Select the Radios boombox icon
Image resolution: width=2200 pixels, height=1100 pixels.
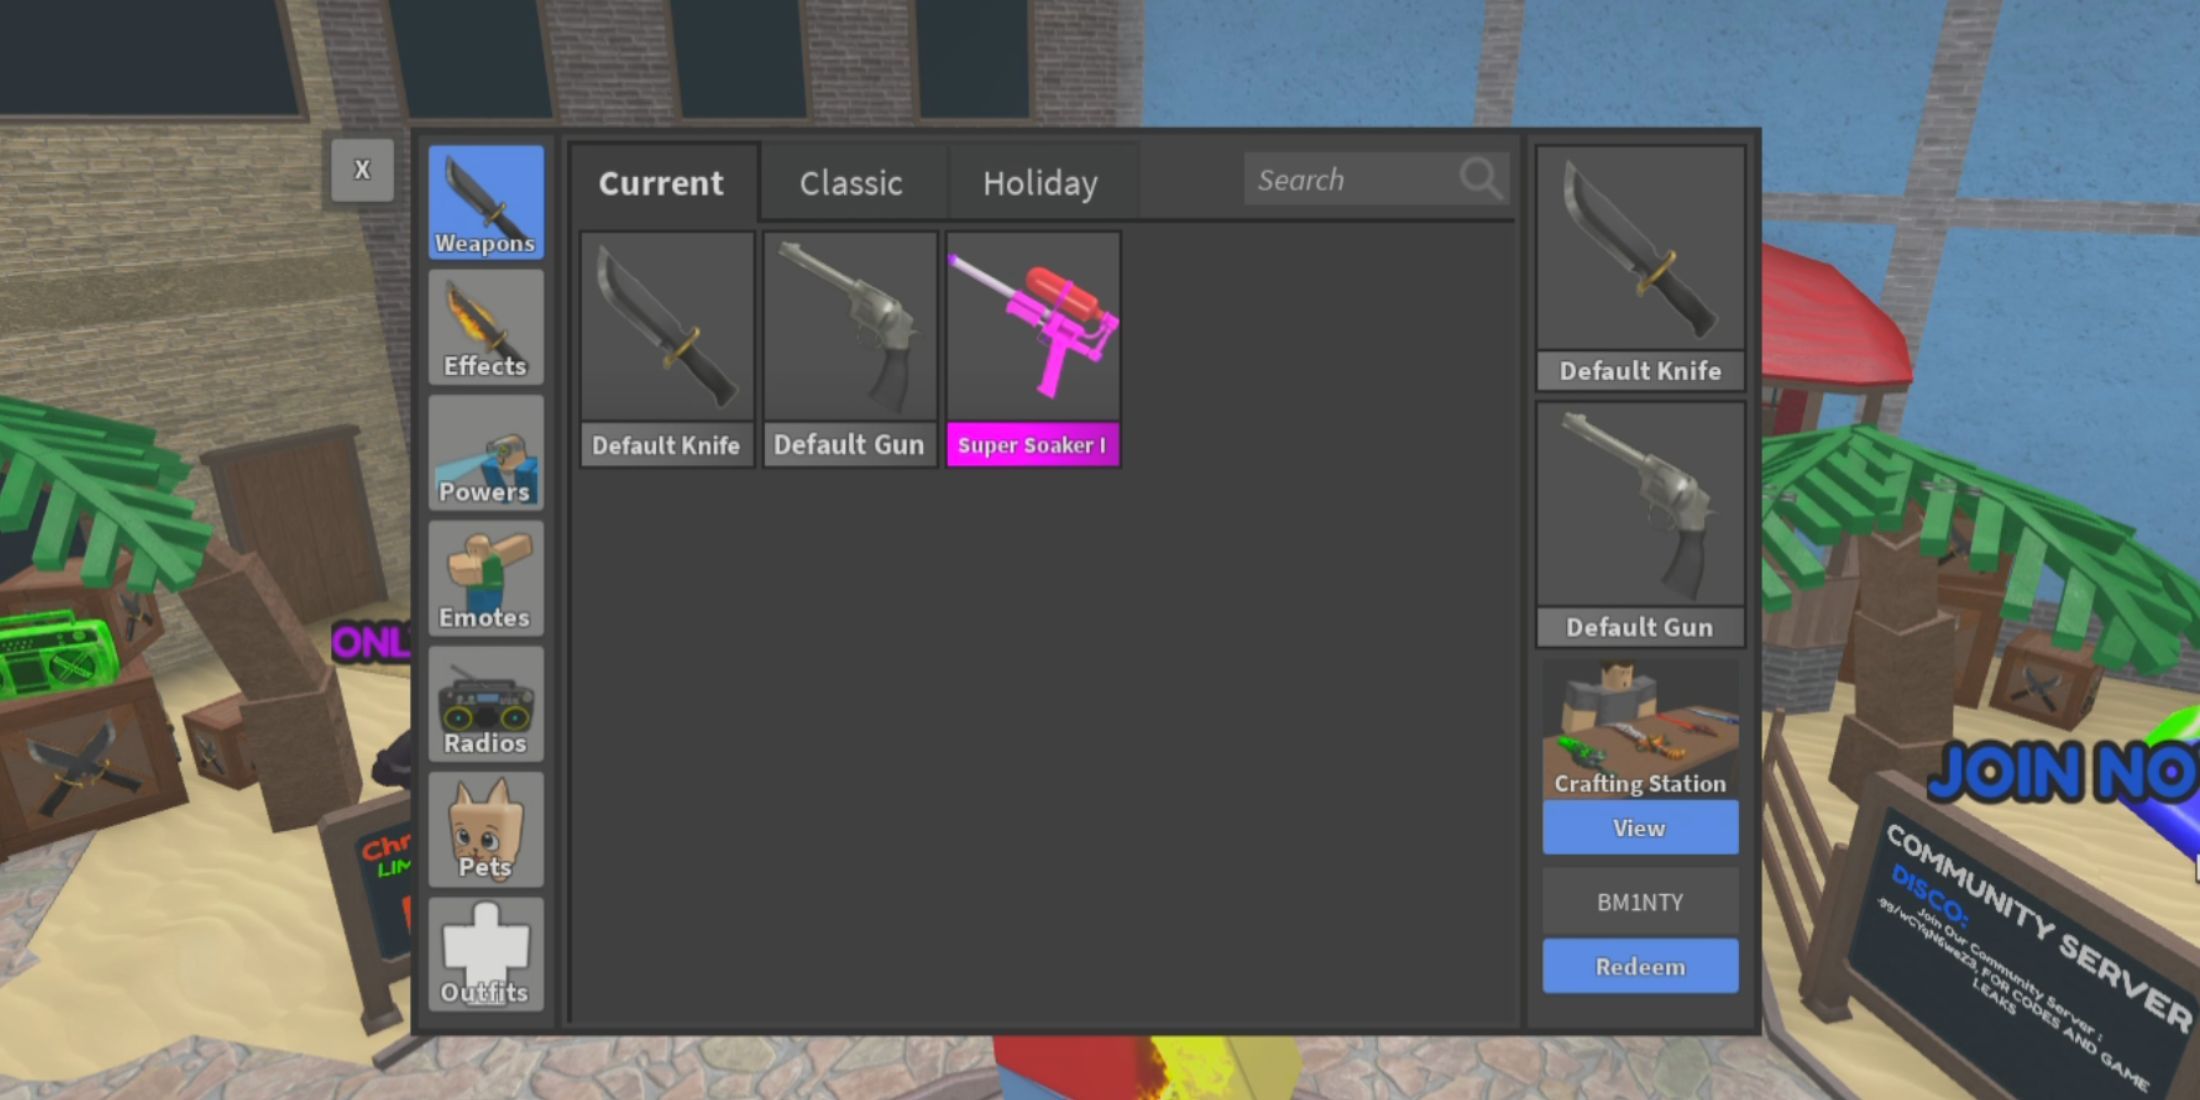tap(486, 703)
